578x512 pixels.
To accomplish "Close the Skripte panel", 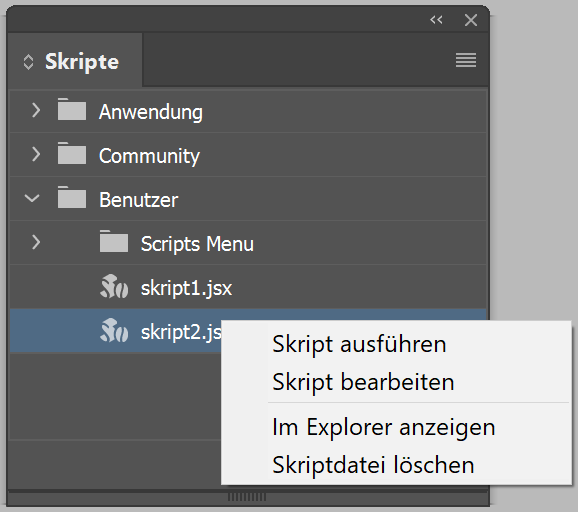I will [471, 20].
